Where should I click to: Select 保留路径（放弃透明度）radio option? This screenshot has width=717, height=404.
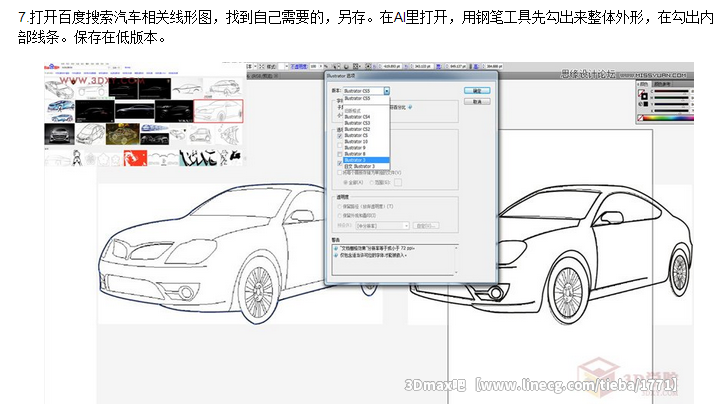[340, 207]
